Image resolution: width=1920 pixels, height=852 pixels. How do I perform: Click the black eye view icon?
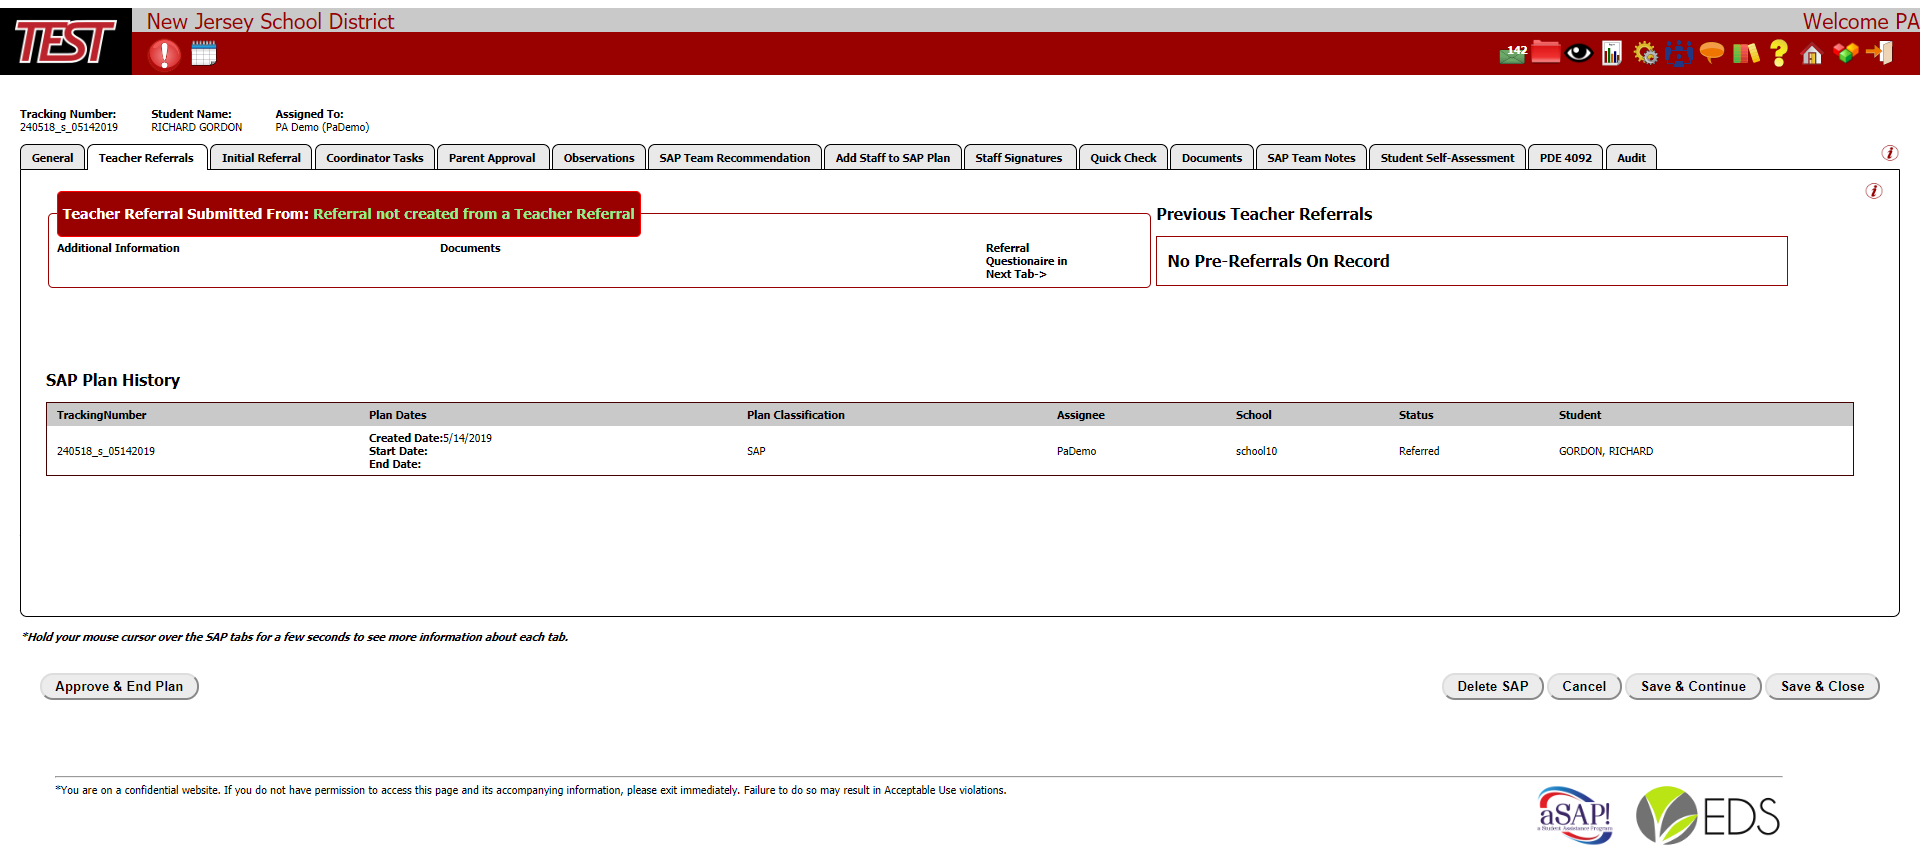click(x=1579, y=53)
